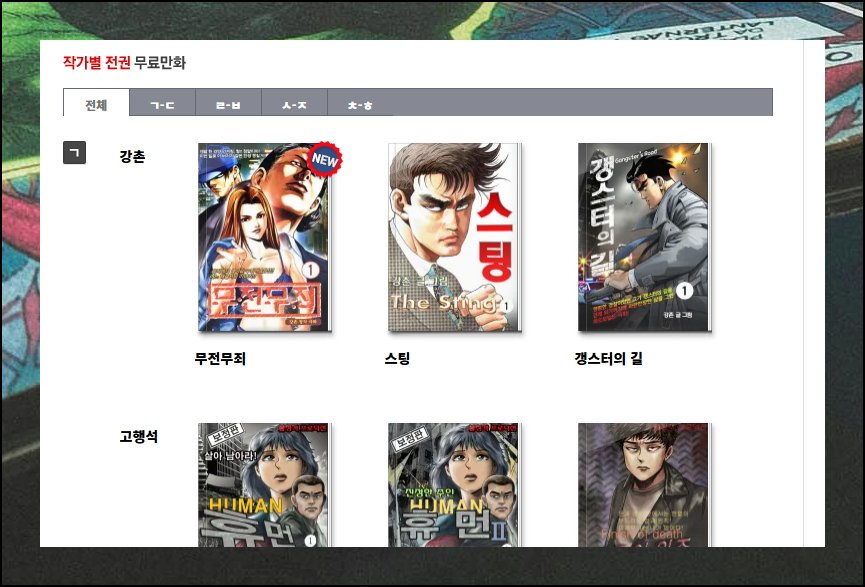Select the 전체 tab
This screenshot has width=865, height=587.
(97, 103)
